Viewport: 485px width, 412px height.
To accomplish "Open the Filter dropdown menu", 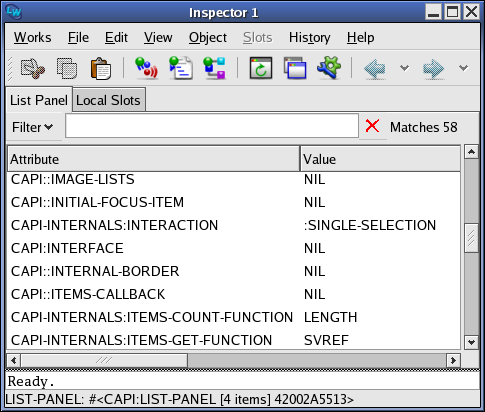I will [x=33, y=127].
